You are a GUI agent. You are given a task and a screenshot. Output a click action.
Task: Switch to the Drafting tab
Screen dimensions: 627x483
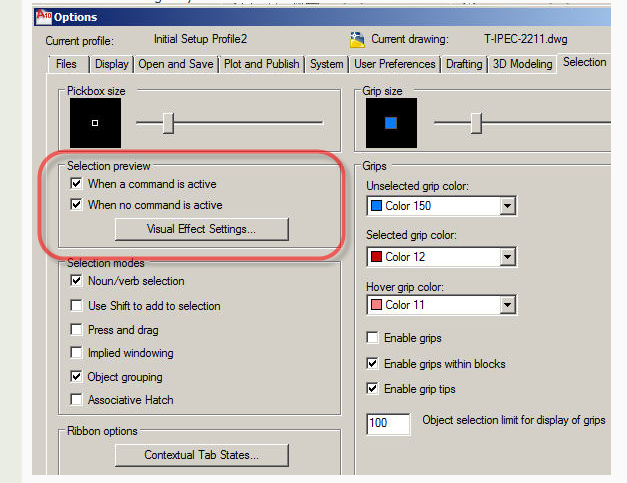pyautogui.click(x=464, y=64)
